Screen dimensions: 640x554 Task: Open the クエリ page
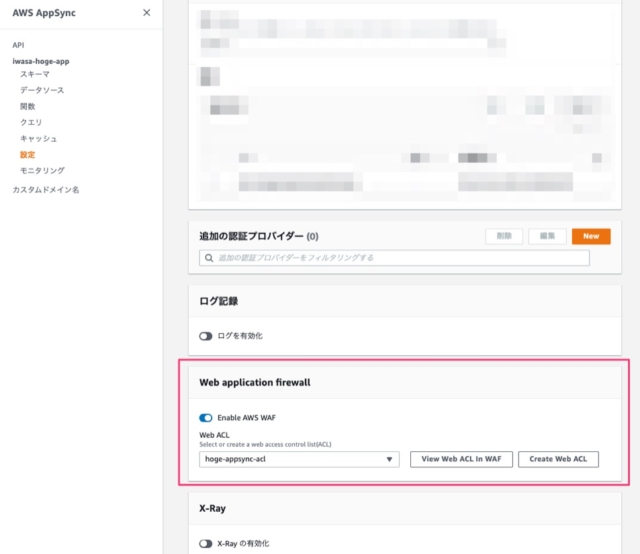coord(31,122)
